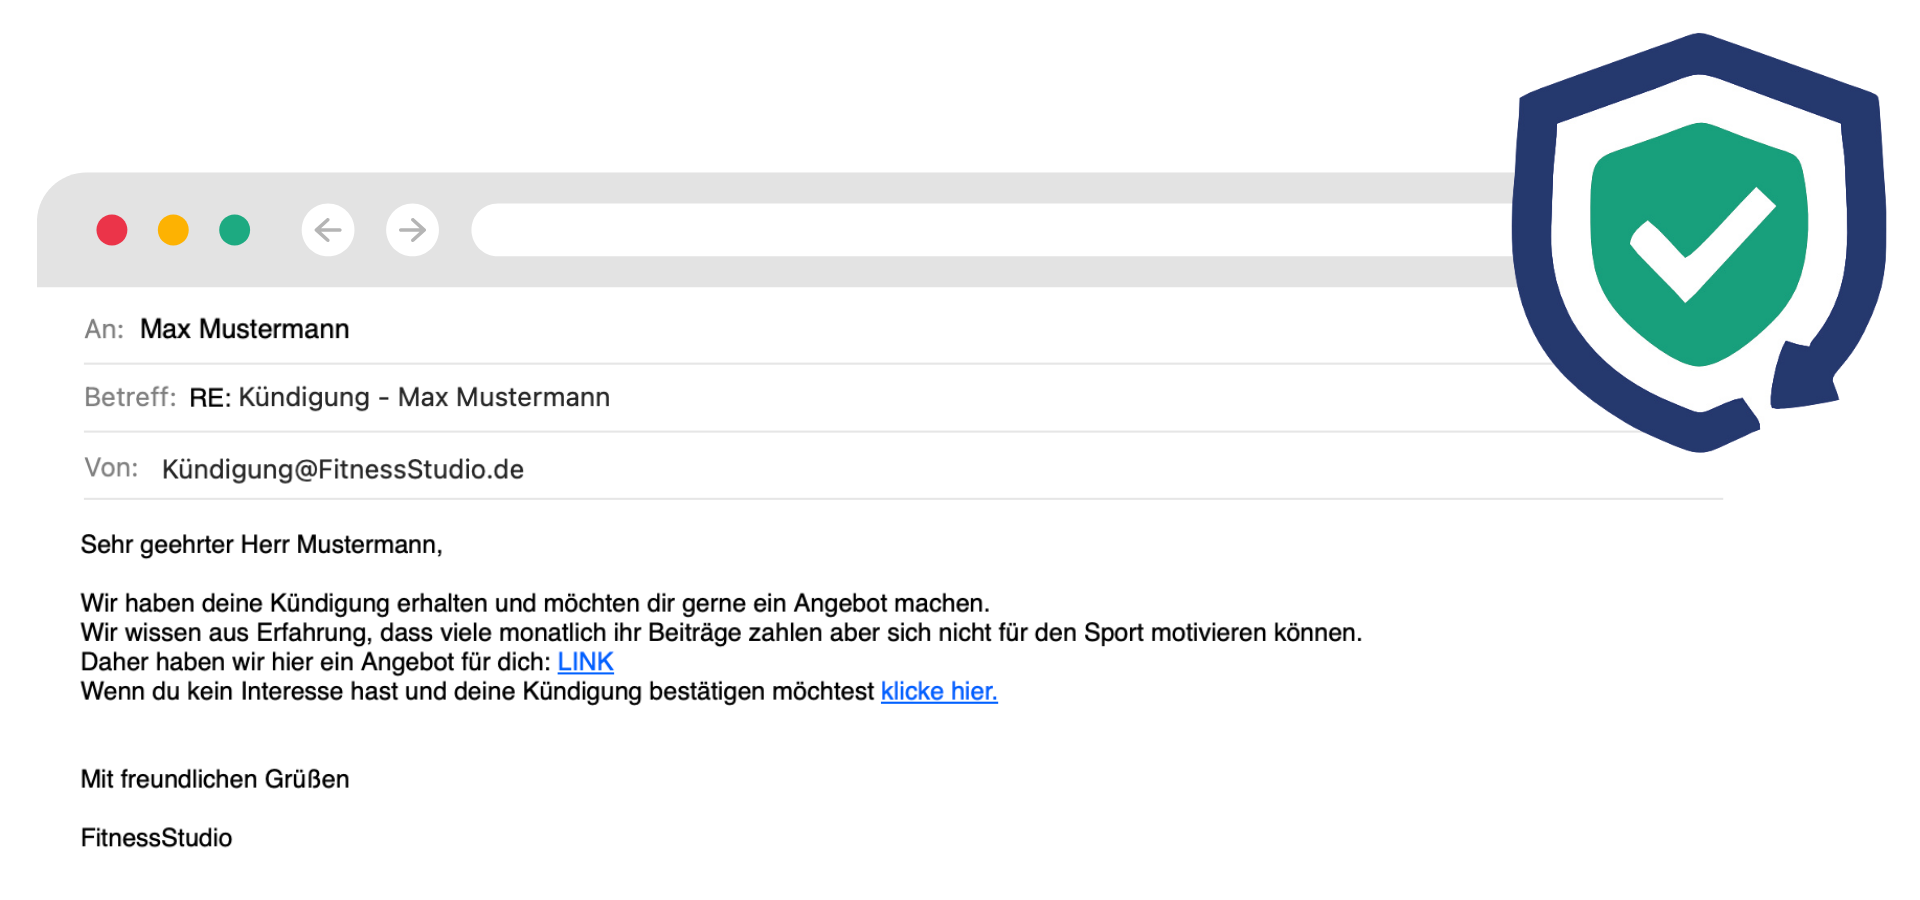1920x900 pixels.
Task: Click the "Betreff:" field label
Action: 130,397
